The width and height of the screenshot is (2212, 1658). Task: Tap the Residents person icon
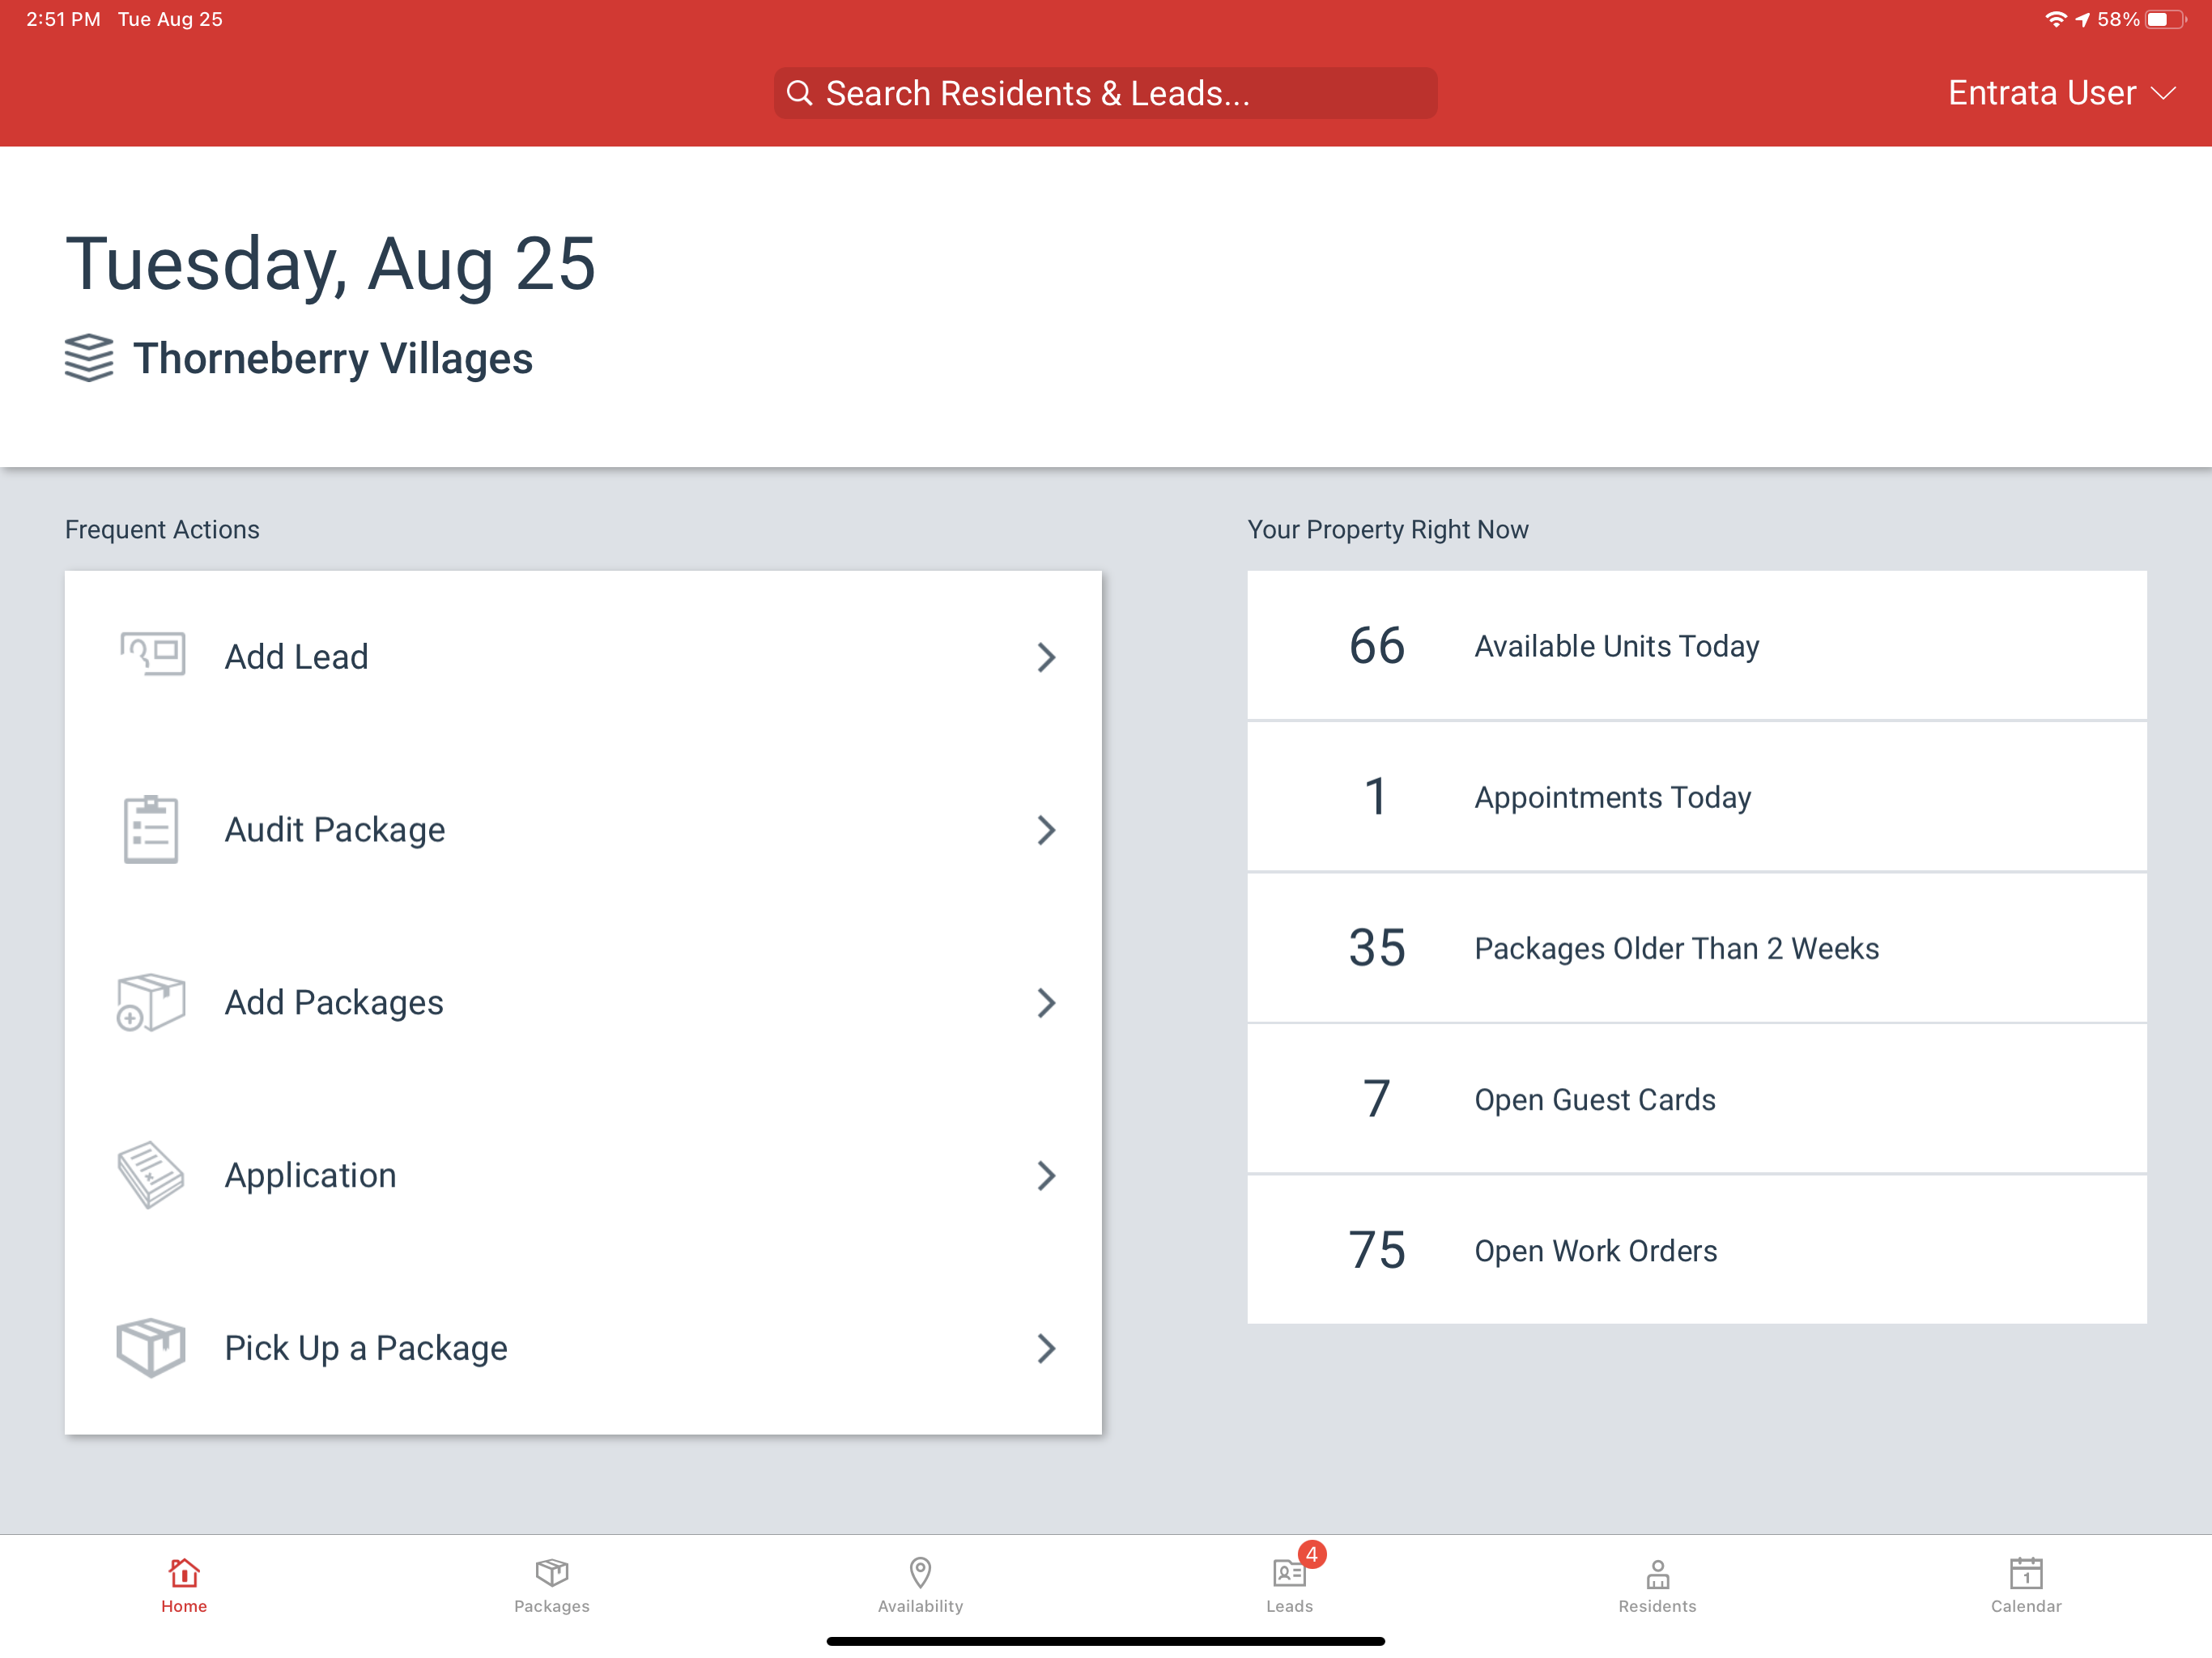tap(1658, 1574)
